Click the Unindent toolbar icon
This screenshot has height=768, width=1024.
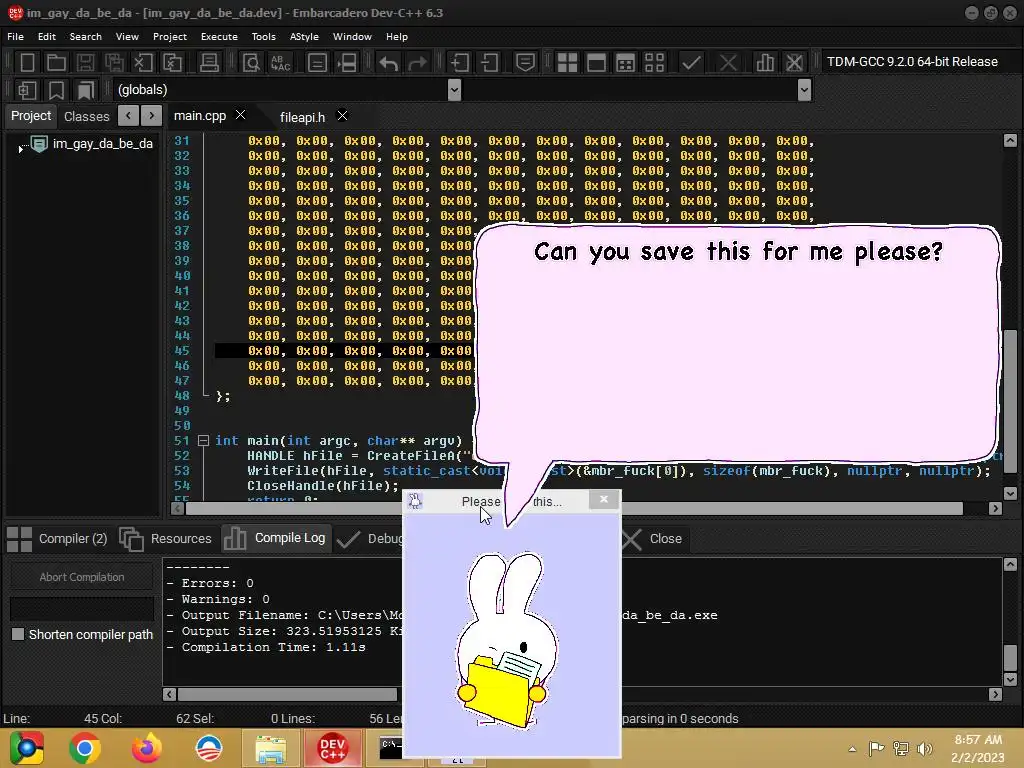tap(489, 63)
